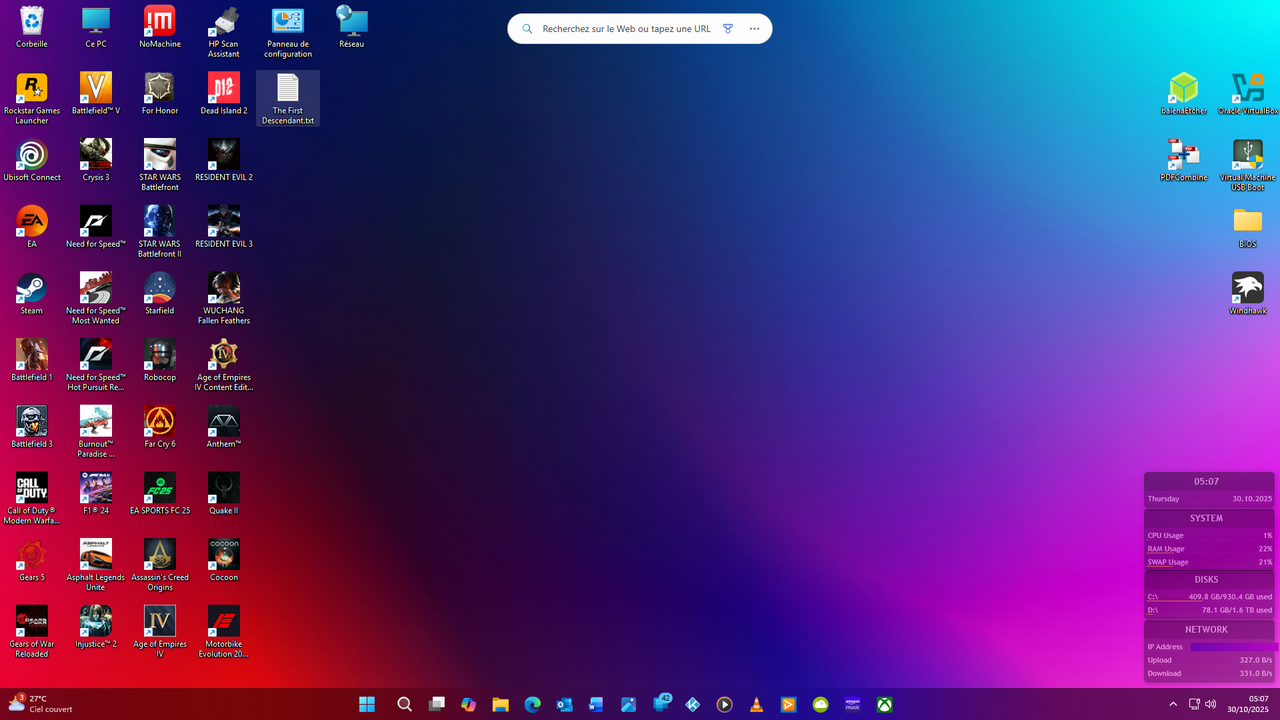Select the Robocop shortcut
The width and height of the screenshot is (1280, 720).
tap(160, 361)
